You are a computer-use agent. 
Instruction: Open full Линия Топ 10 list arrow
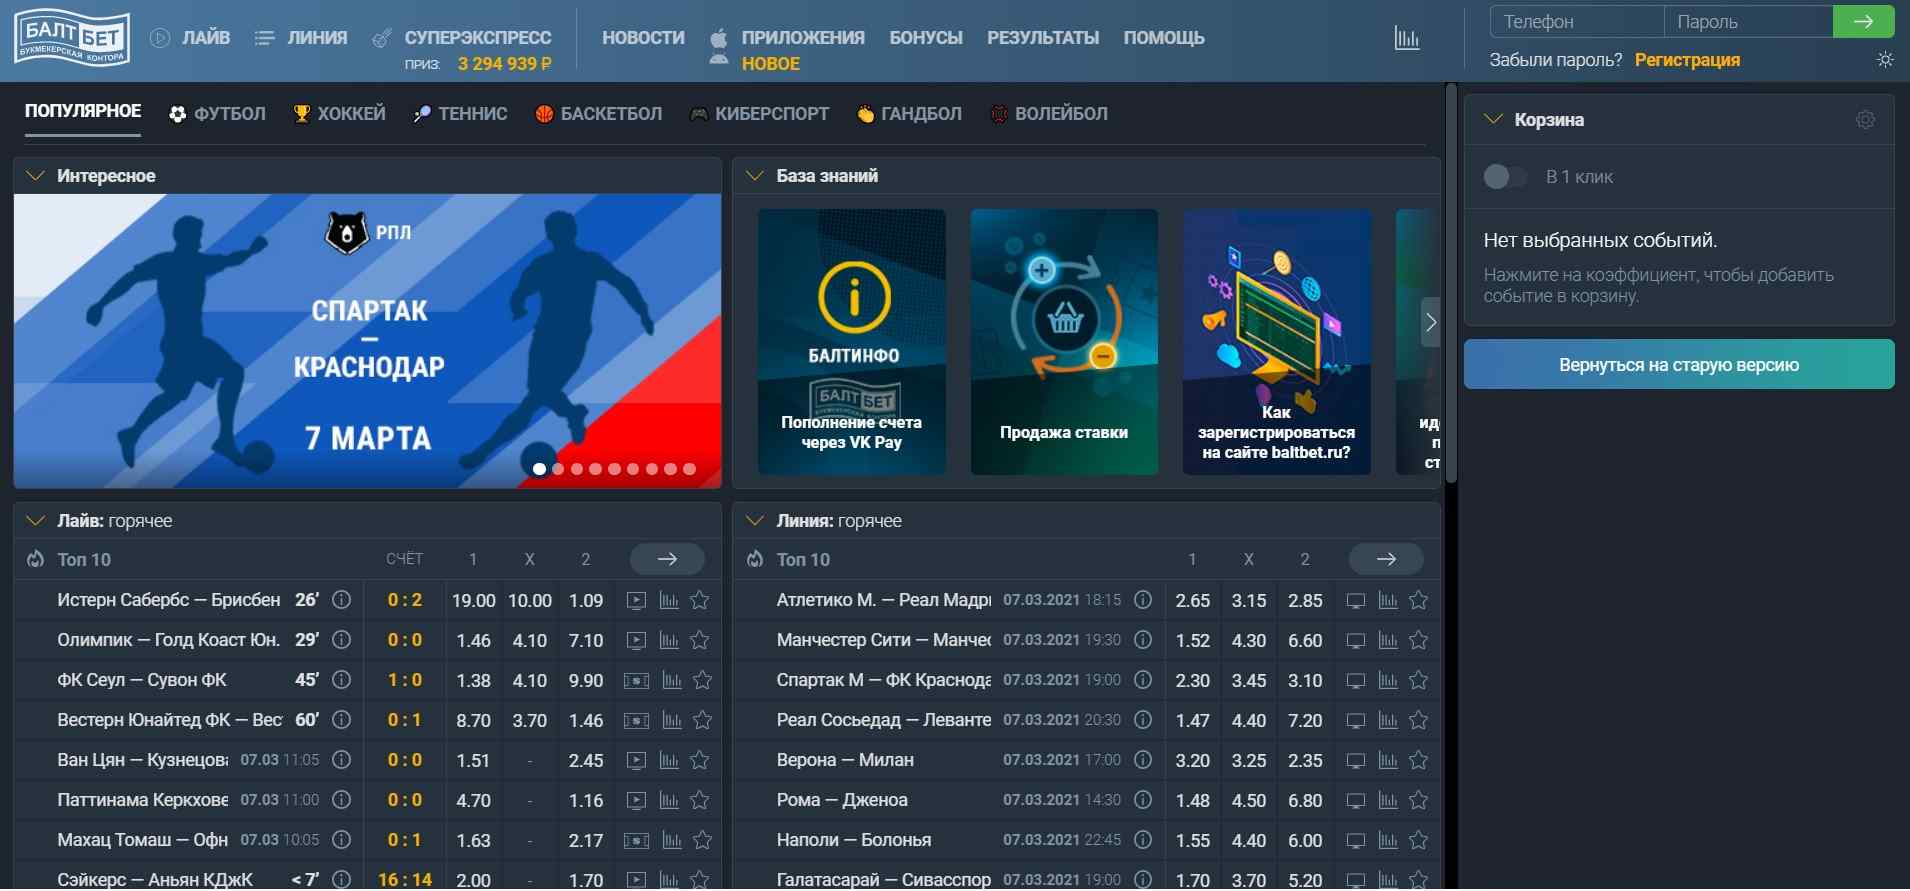tap(1386, 559)
